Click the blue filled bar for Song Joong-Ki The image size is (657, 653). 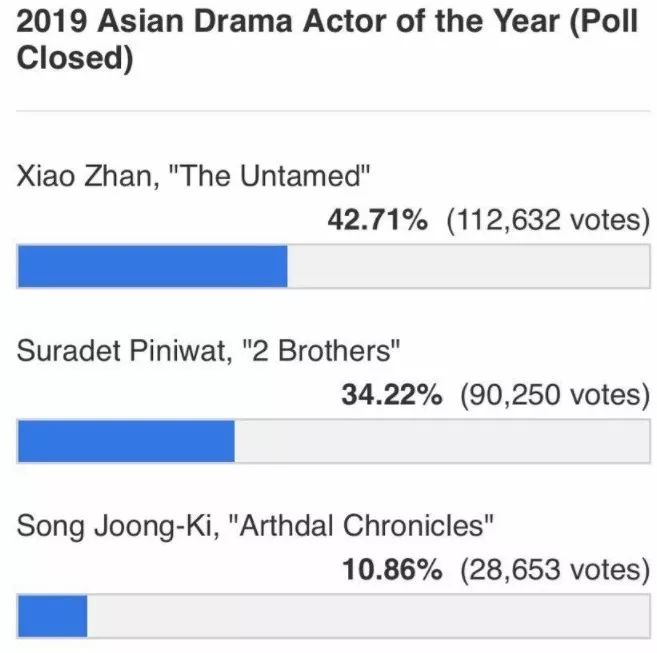click(x=52, y=617)
